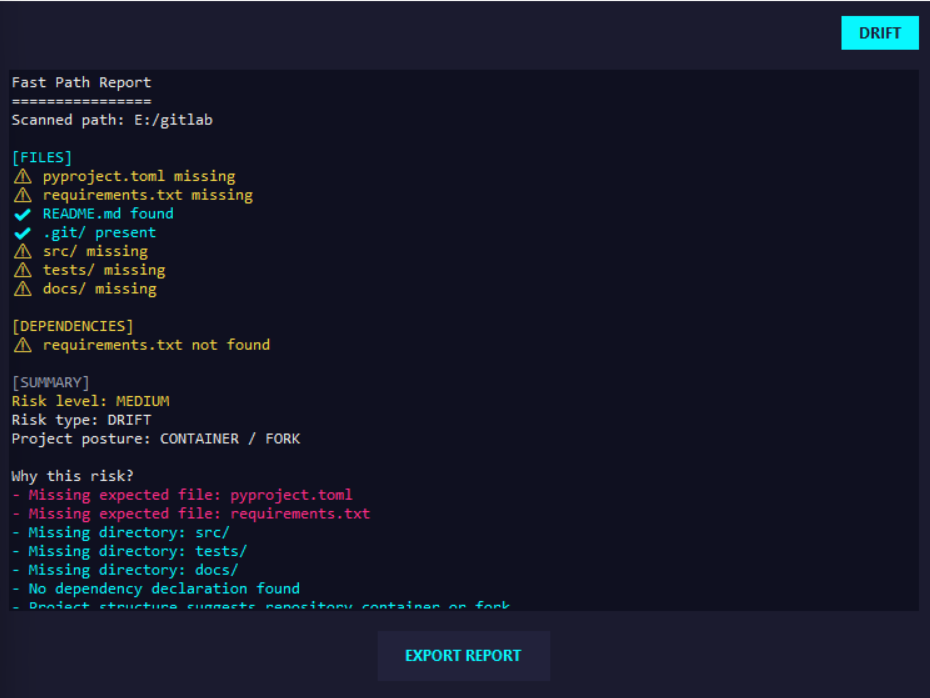Click '.git/ present' text
The height and width of the screenshot is (698, 930).
[x=99, y=232]
